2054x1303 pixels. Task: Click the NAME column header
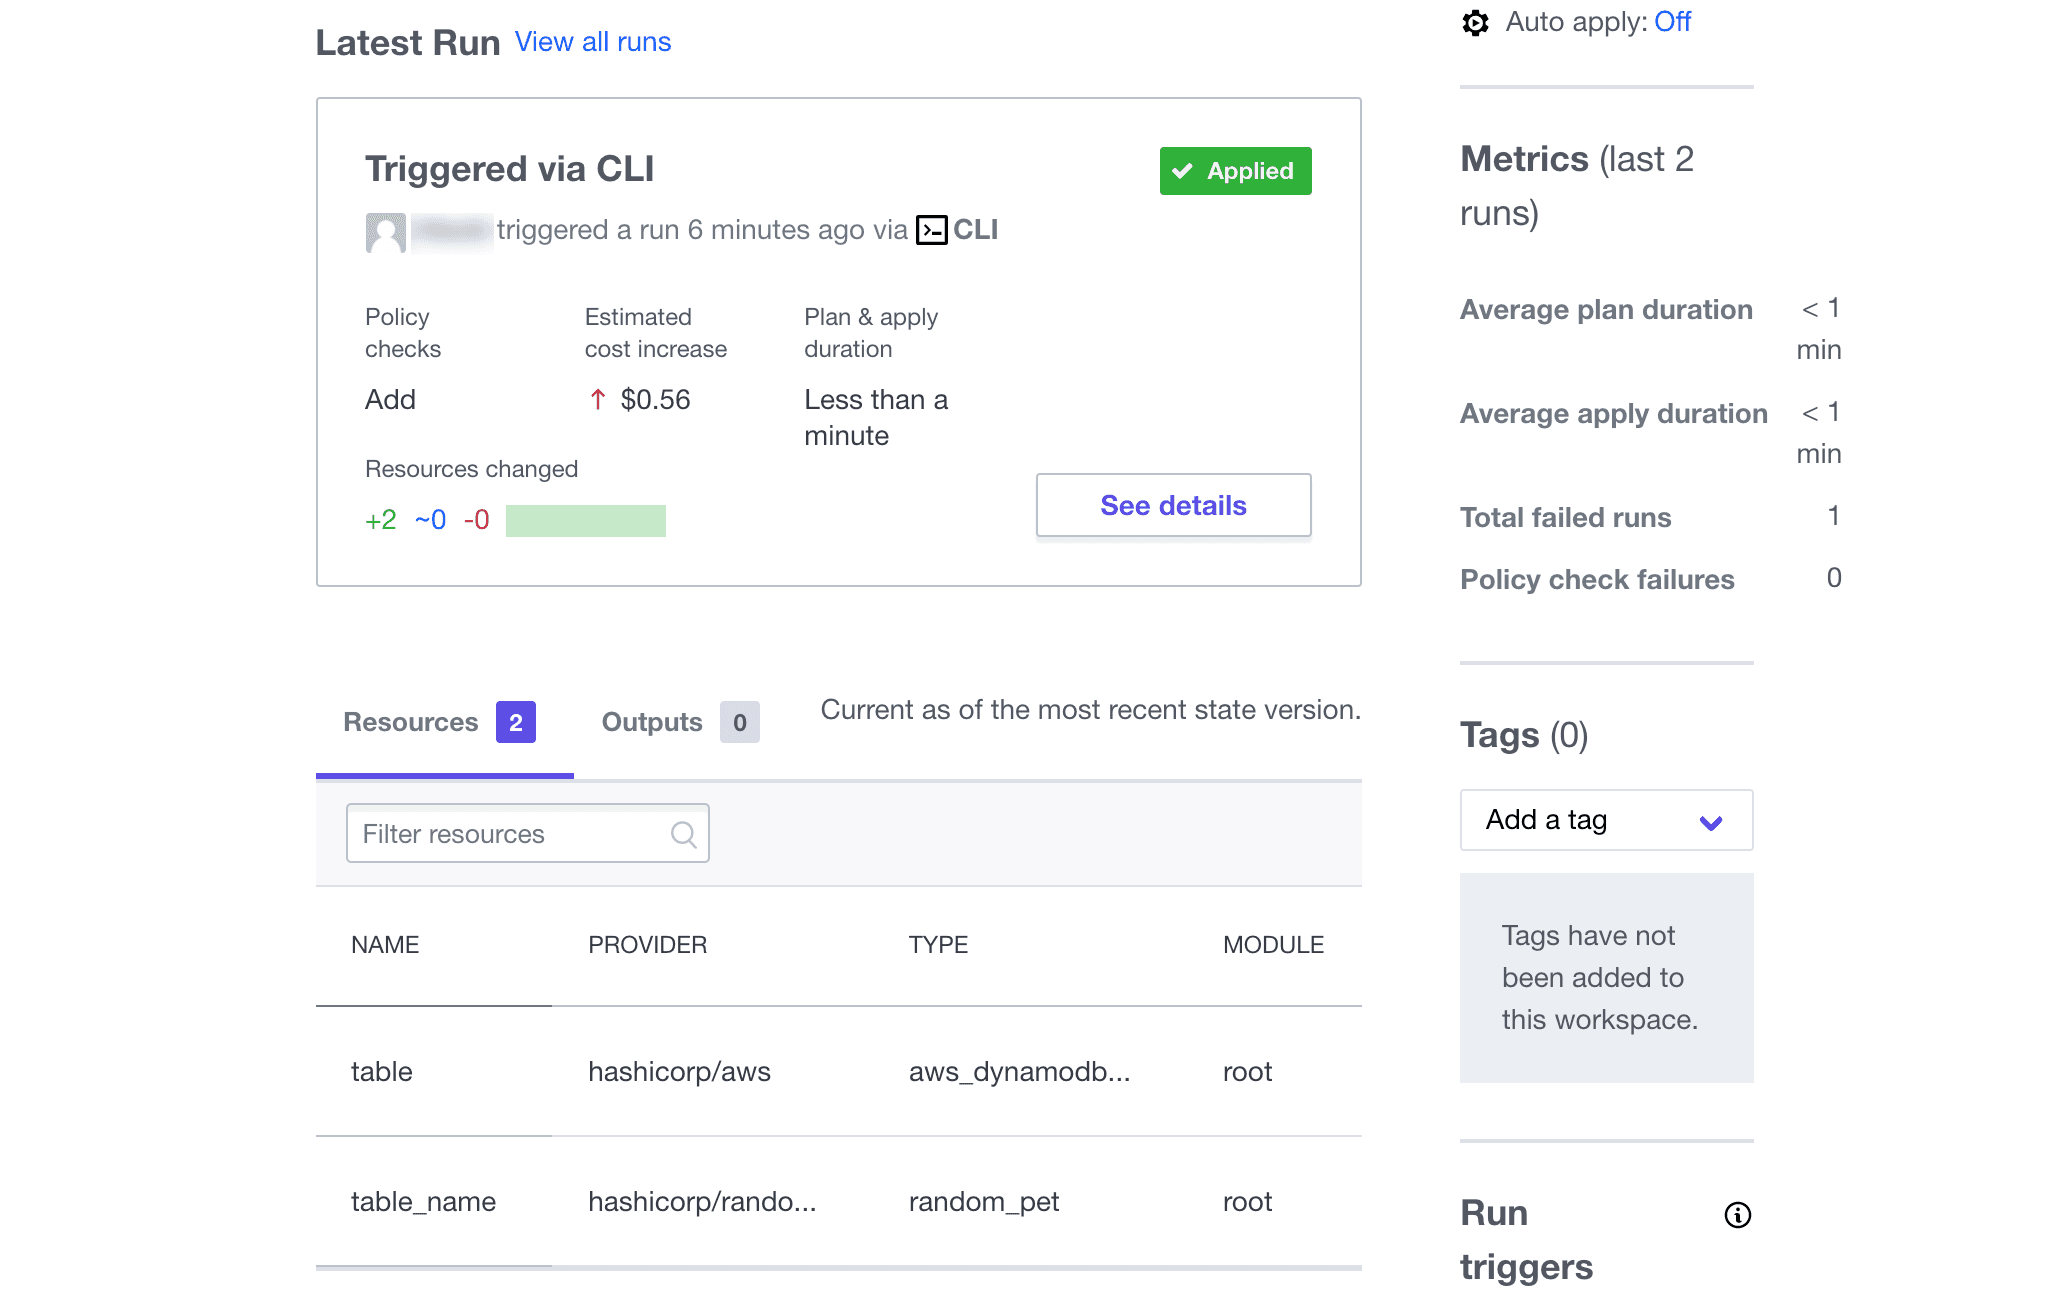click(x=385, y=945)
